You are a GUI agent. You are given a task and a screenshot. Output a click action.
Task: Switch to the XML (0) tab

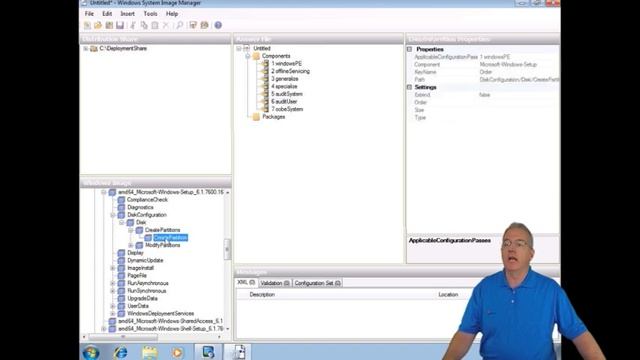tap(246, 282)
